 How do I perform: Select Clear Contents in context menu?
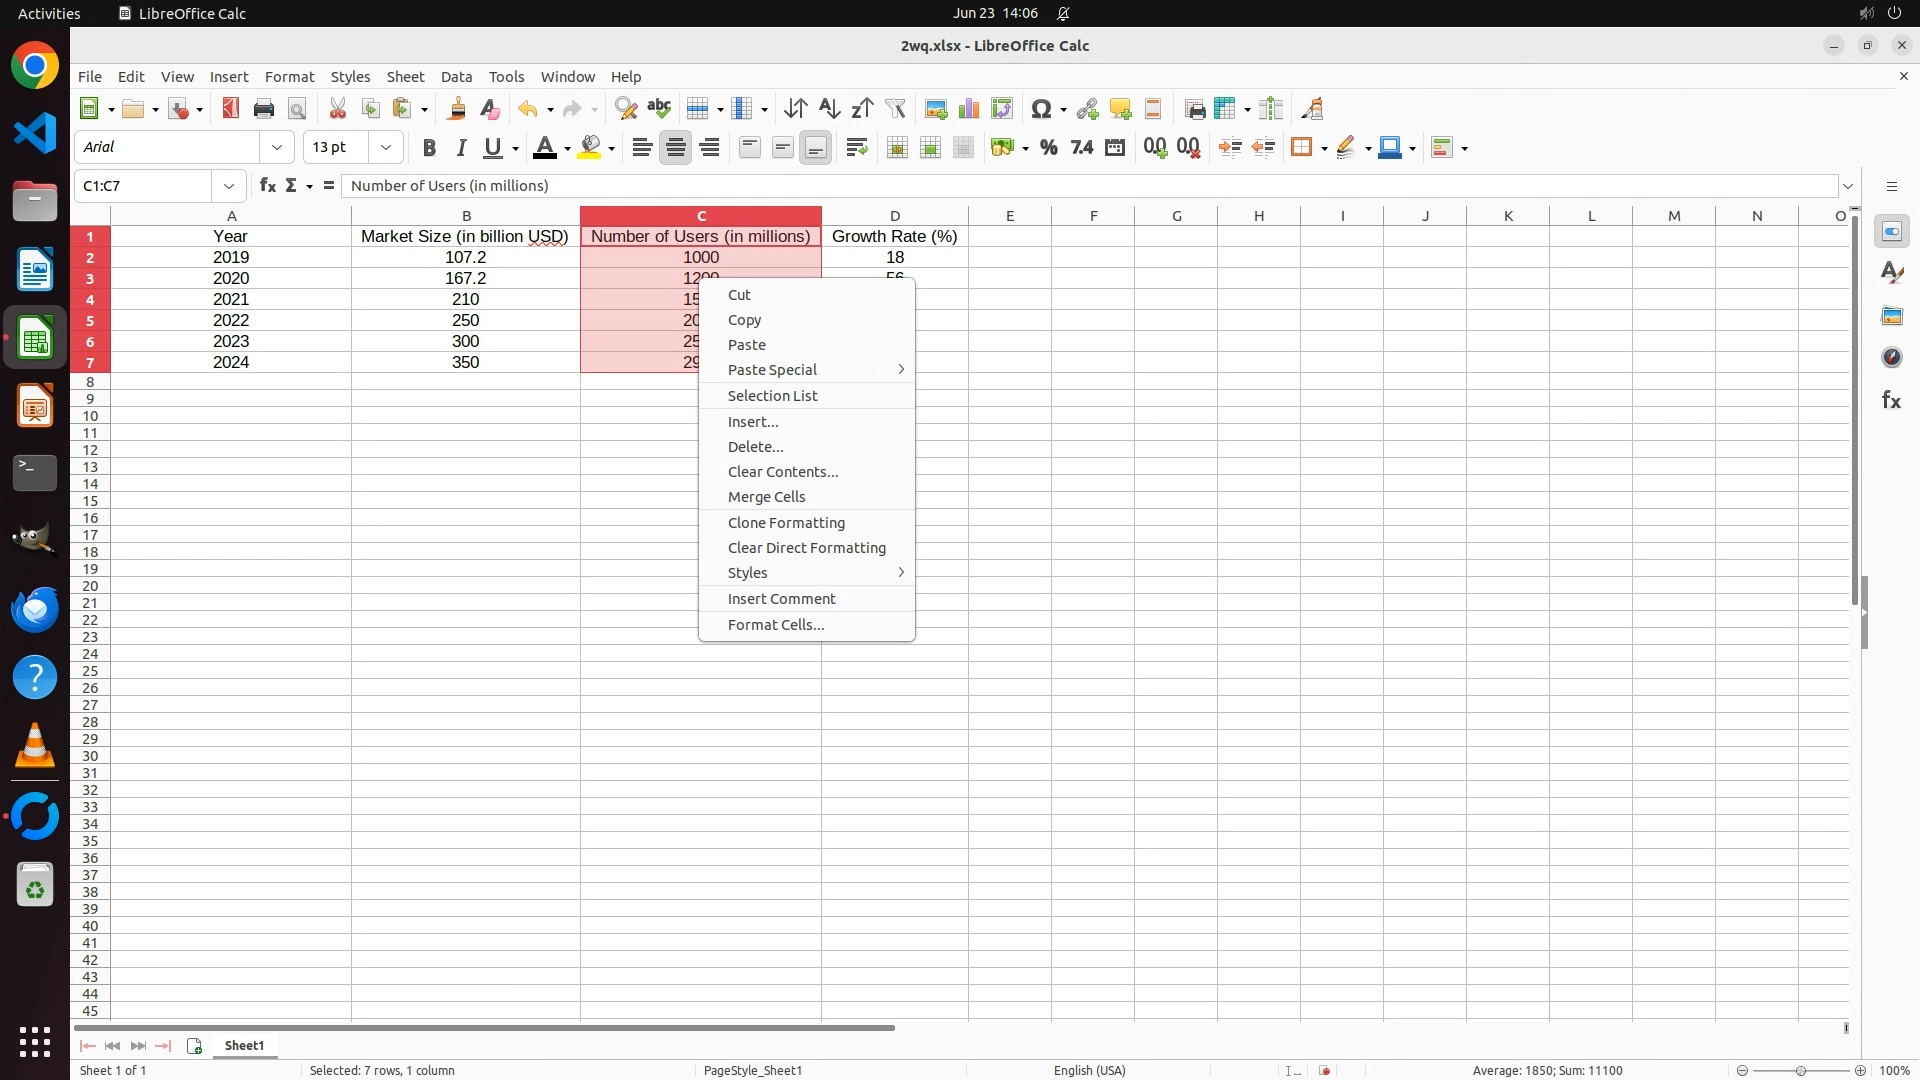click(x=782, y=472)
